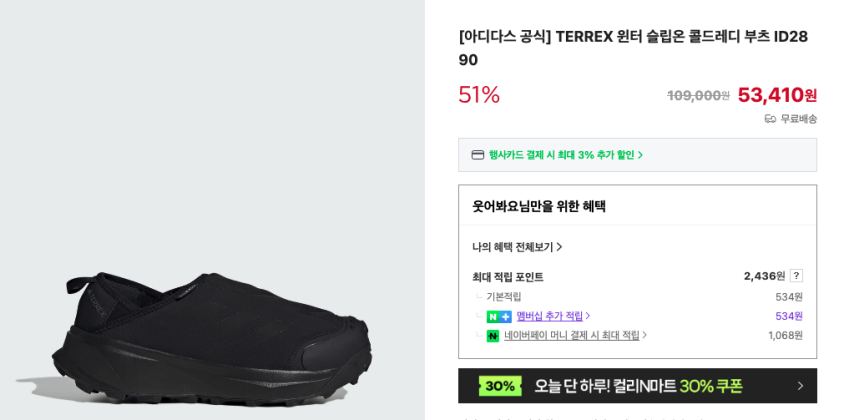This screenshot has width=849, height=420.
Task: Click the 51% discount rate
Action: click(479, 95)
